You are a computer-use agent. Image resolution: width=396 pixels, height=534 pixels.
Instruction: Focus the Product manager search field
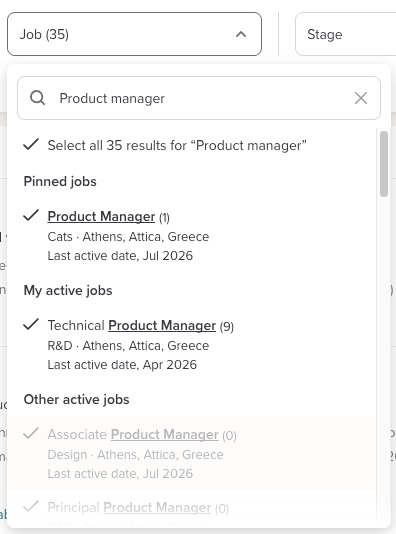click(199, 98)
